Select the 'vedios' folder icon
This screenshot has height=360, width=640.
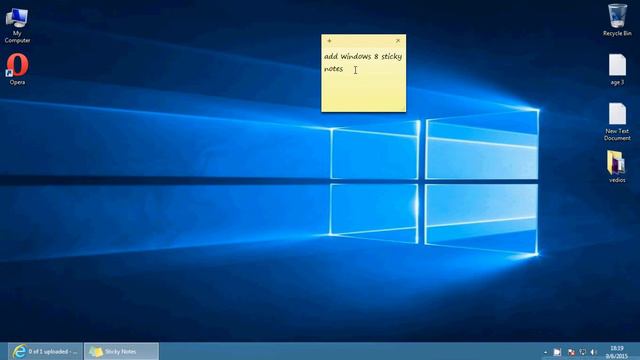(x=617, y=167)
